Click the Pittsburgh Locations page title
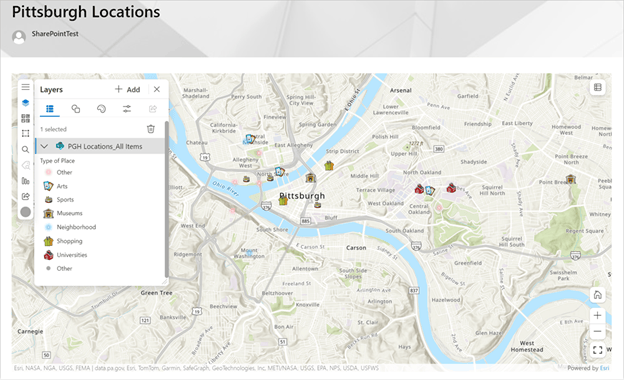 86,12
